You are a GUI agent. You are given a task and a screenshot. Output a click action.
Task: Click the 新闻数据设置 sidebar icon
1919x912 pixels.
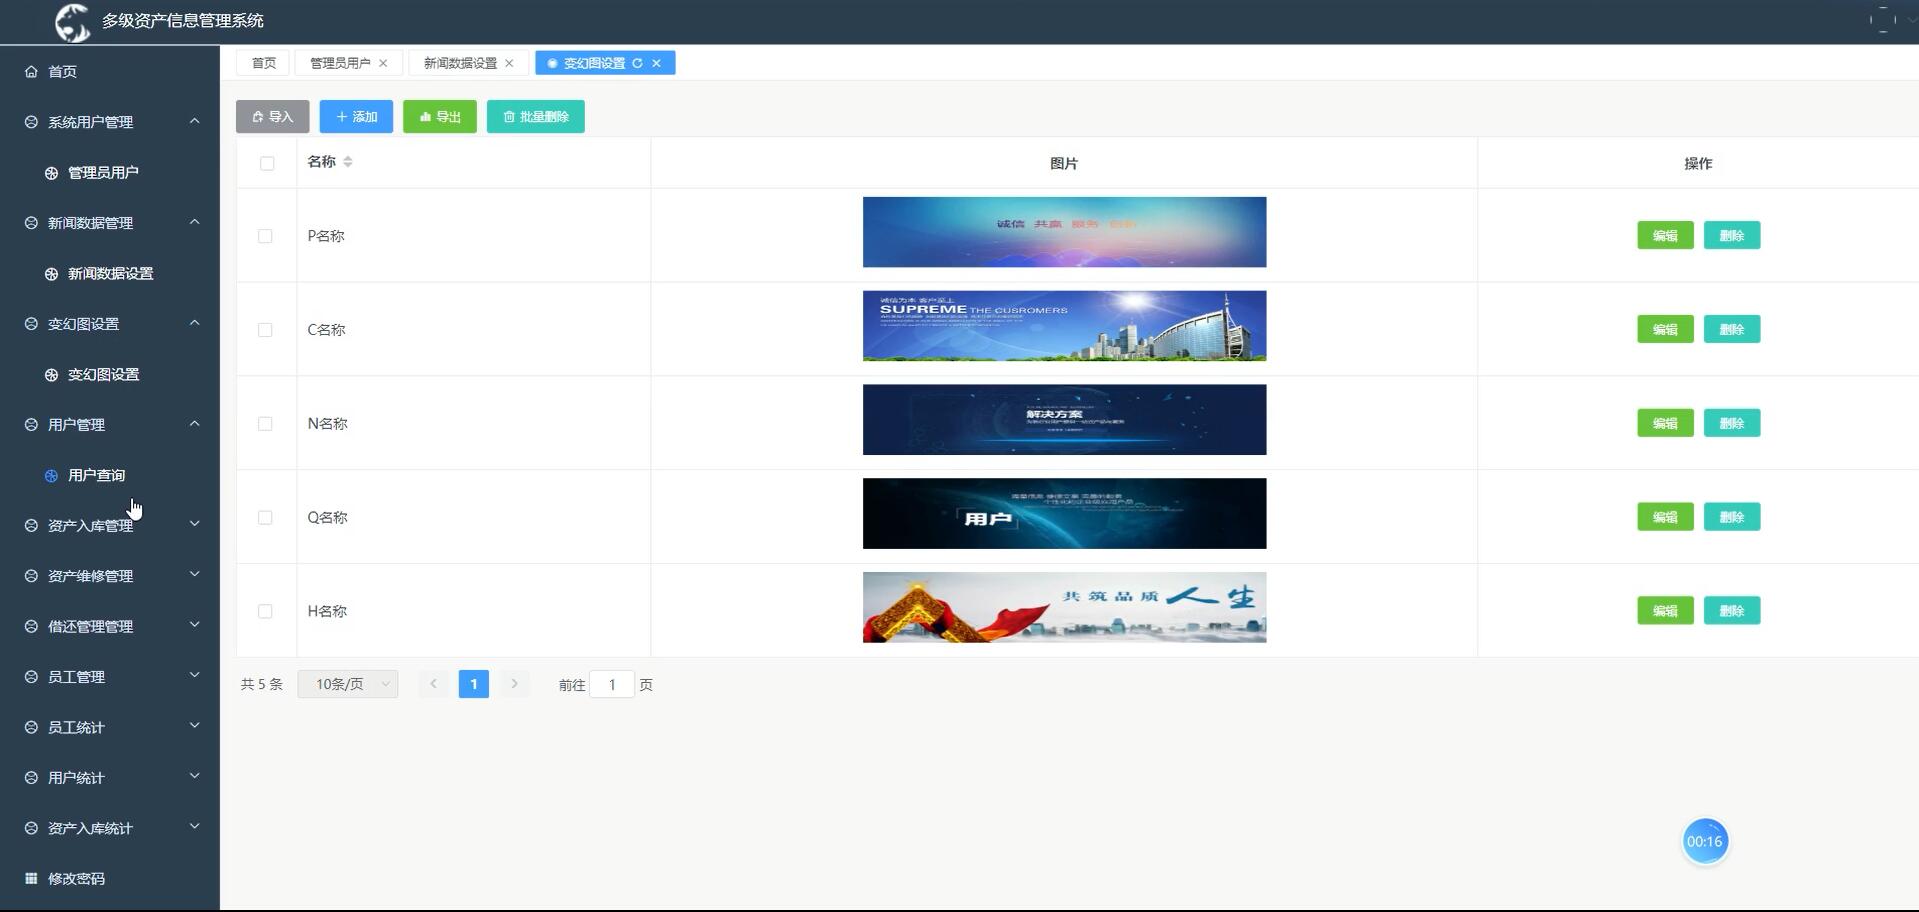pyautogui.click(x=50, y=272)
